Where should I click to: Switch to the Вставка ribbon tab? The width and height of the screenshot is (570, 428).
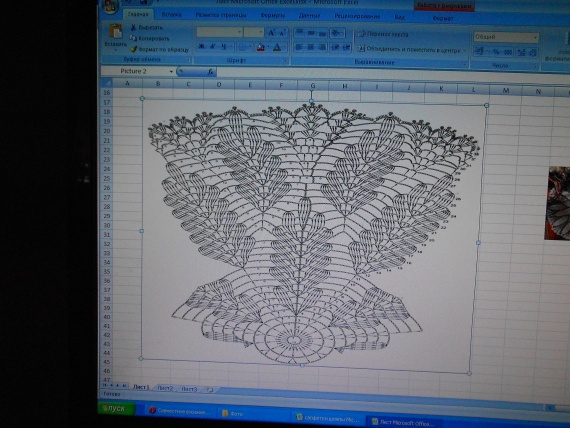coord(171,15)
